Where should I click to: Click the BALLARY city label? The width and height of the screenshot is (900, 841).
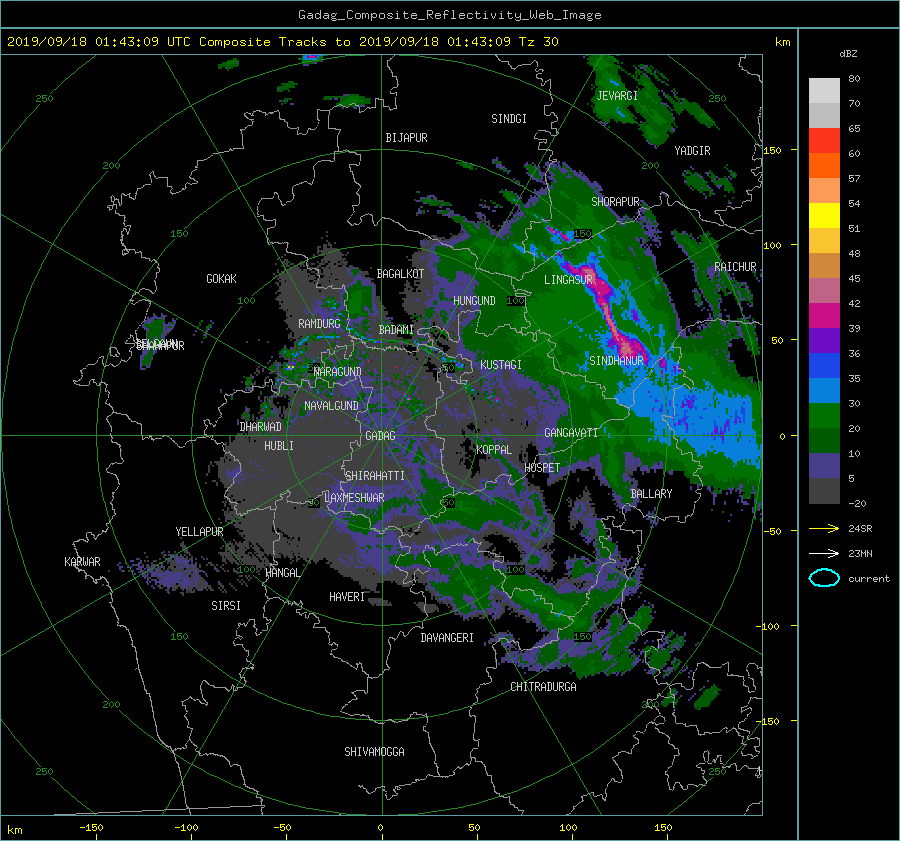651,494
